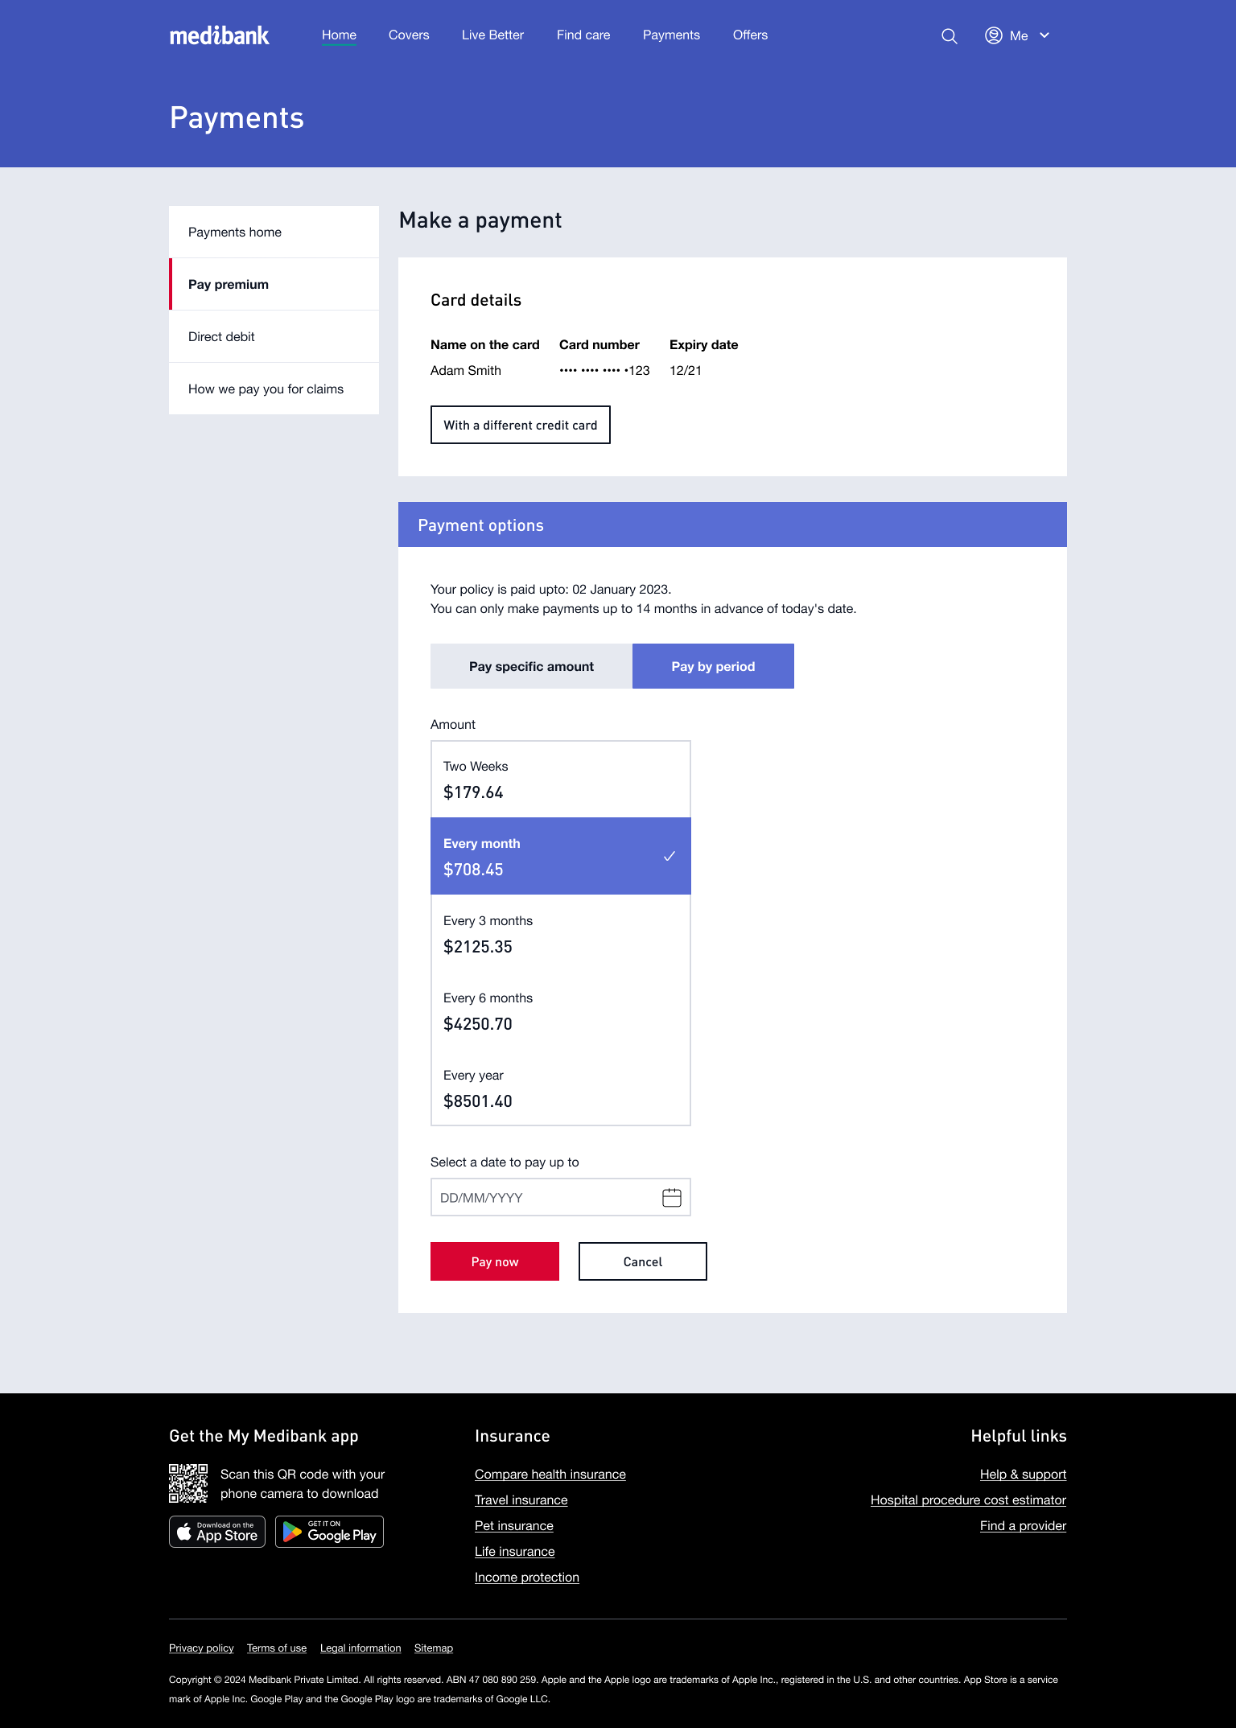Open the Covers menu item
The height and width of the screenshot is (1728, 1236).
(408, 35)
